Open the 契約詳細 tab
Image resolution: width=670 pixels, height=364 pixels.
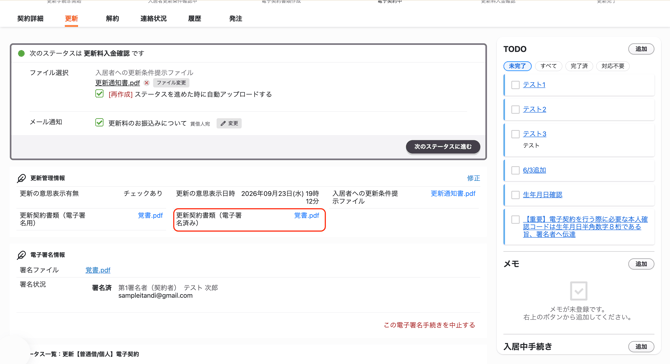tap(30, 18)
